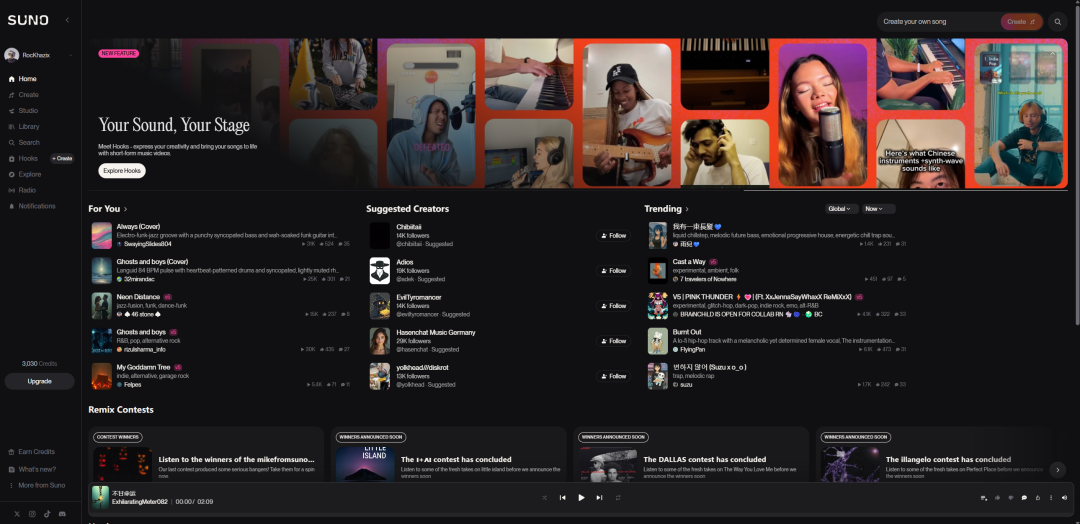Click the search magnifier icon at top right
This screenshot has height=524, width=1080.
(x=1057, y=21)
